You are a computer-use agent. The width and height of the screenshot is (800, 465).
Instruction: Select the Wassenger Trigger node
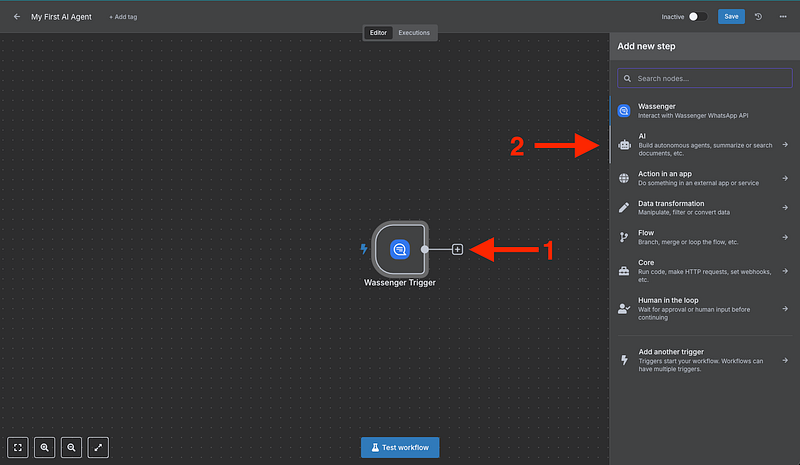398,248
